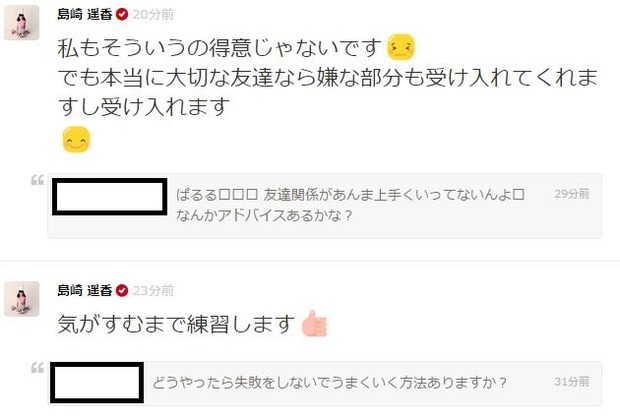Viewport: 620px width, 419px height.
Task: Click the squinting face emoji after じゃないです
Action: 401,47
